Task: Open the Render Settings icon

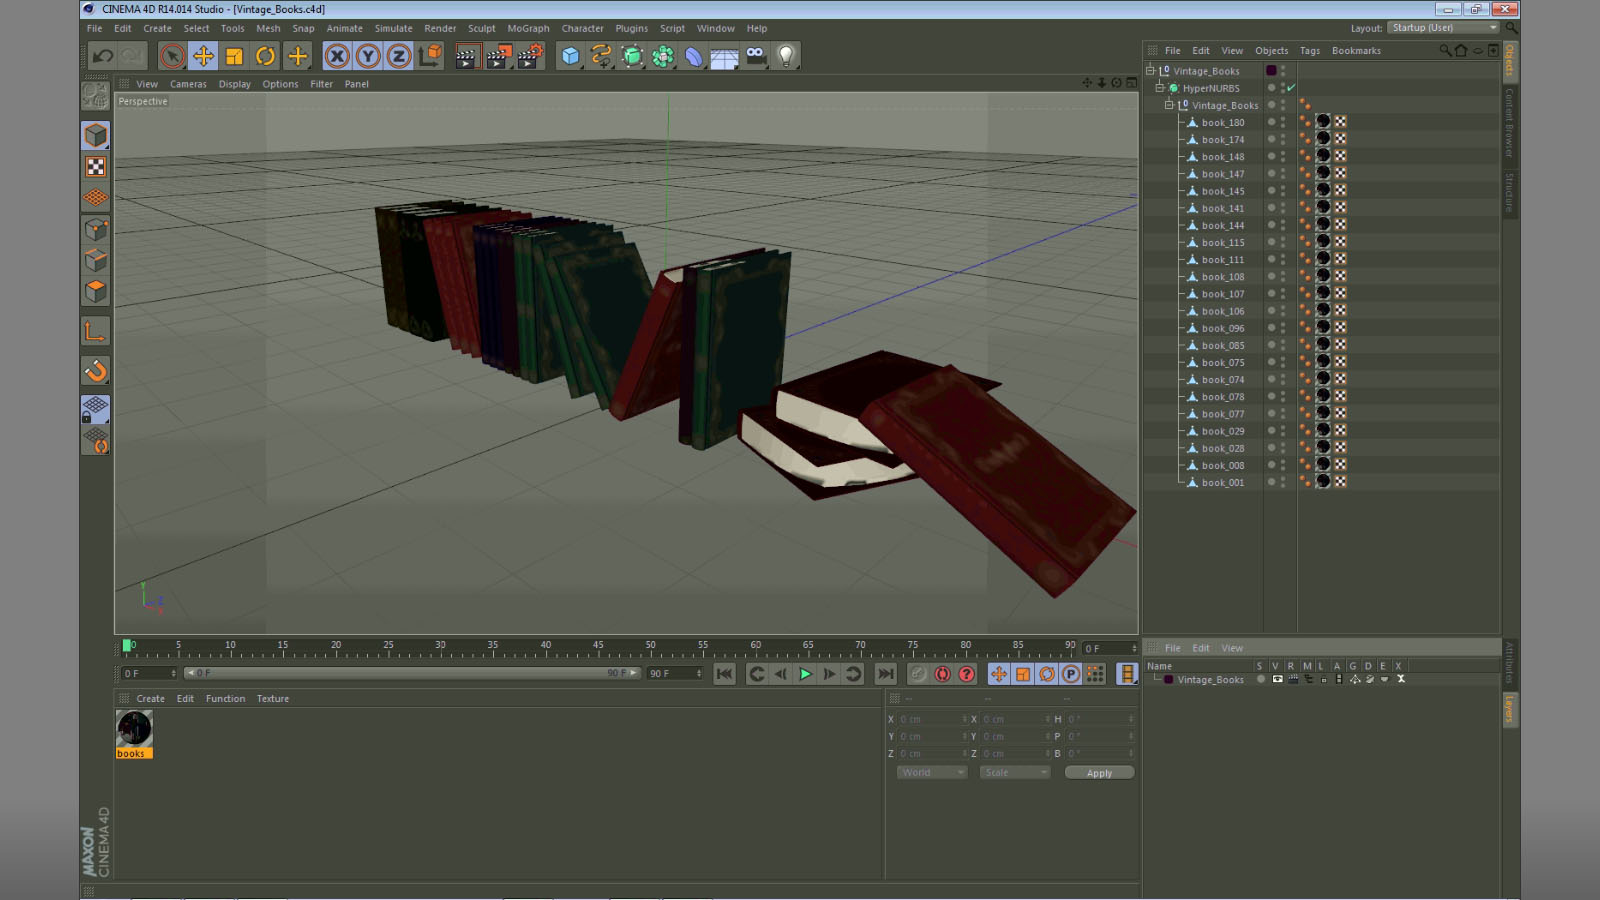Action: tap(530, 56)
